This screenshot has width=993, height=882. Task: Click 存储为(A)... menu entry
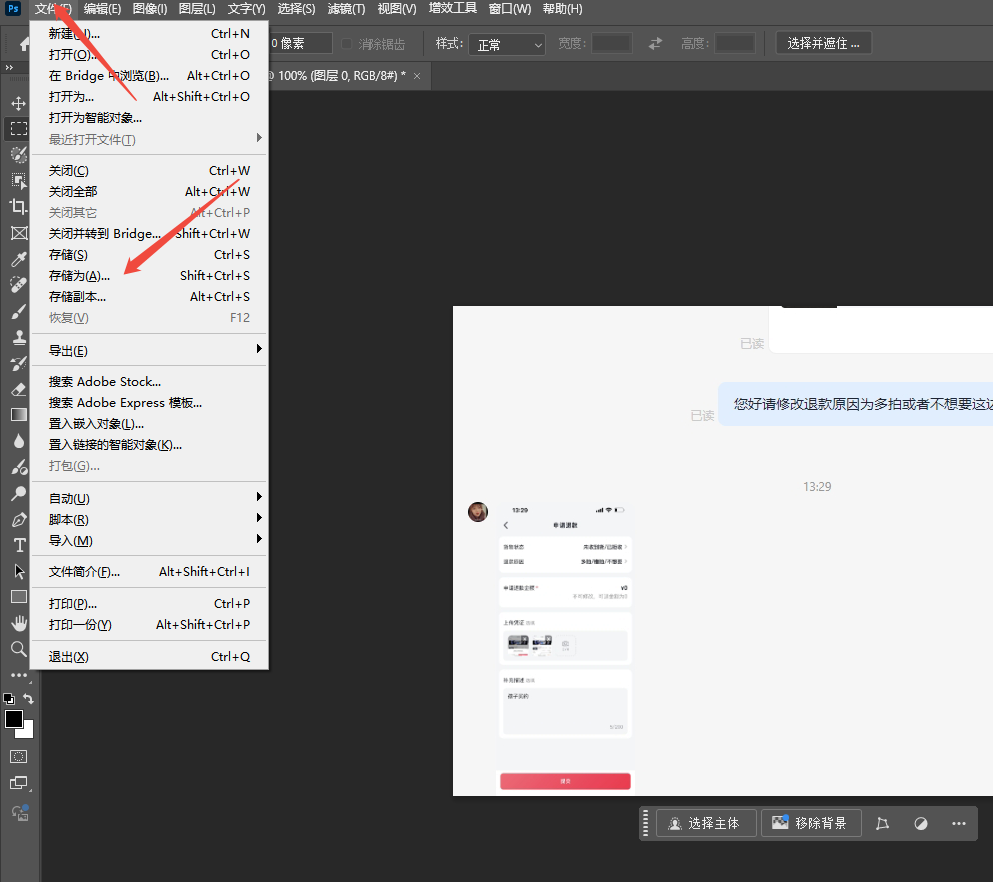pyautogui.click(x=80, y=275)
